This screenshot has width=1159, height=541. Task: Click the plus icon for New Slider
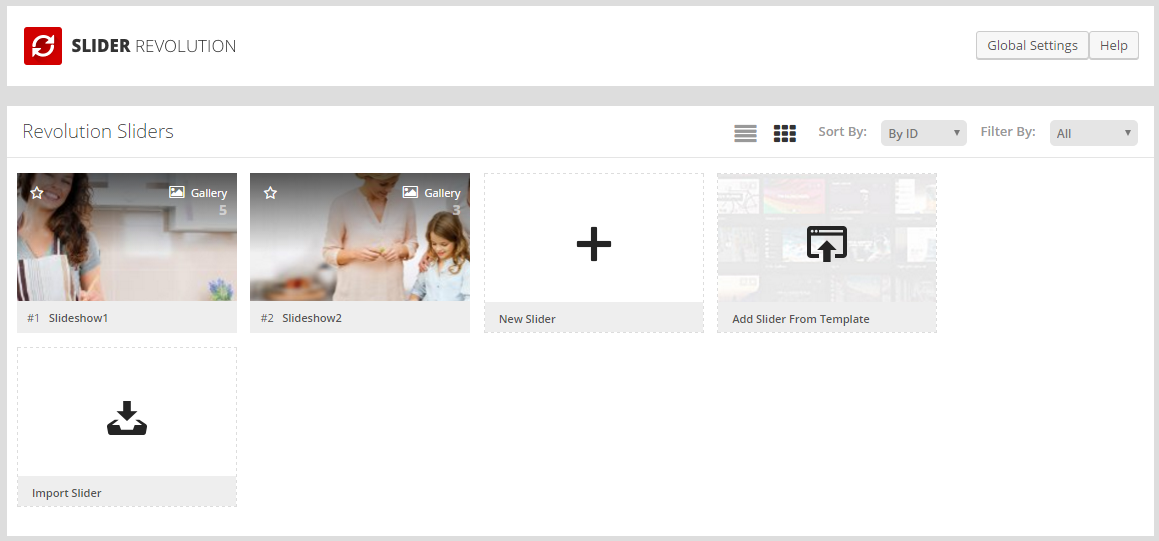594,244
